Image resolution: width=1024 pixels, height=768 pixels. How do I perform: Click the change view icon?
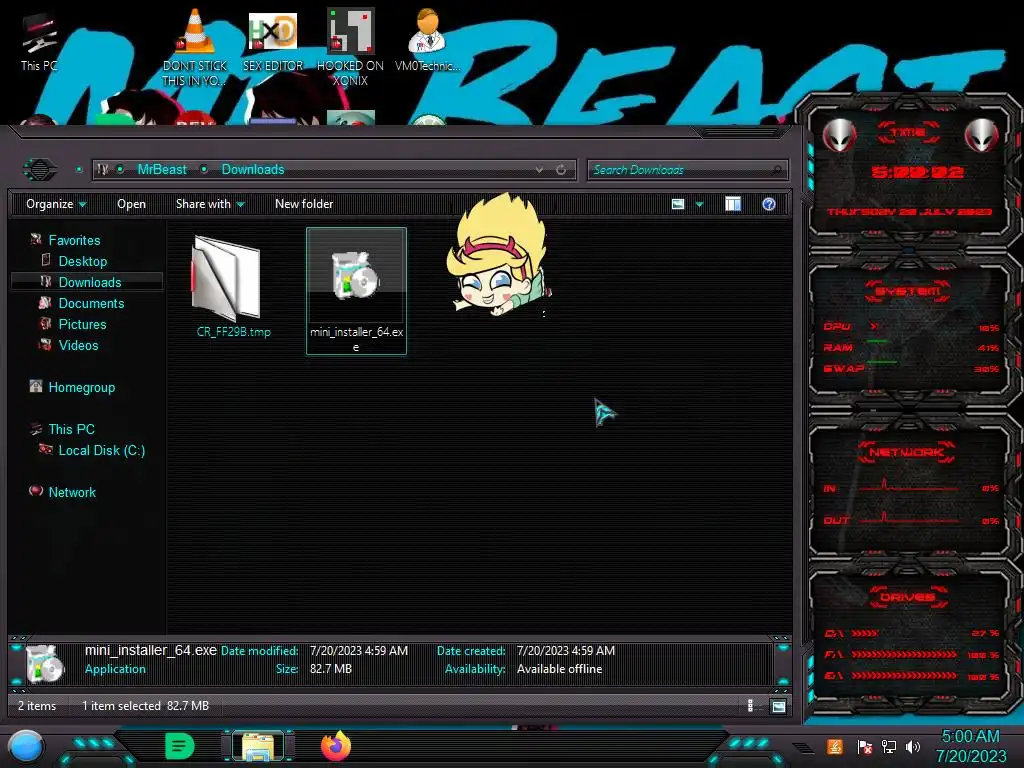point(678,204)
